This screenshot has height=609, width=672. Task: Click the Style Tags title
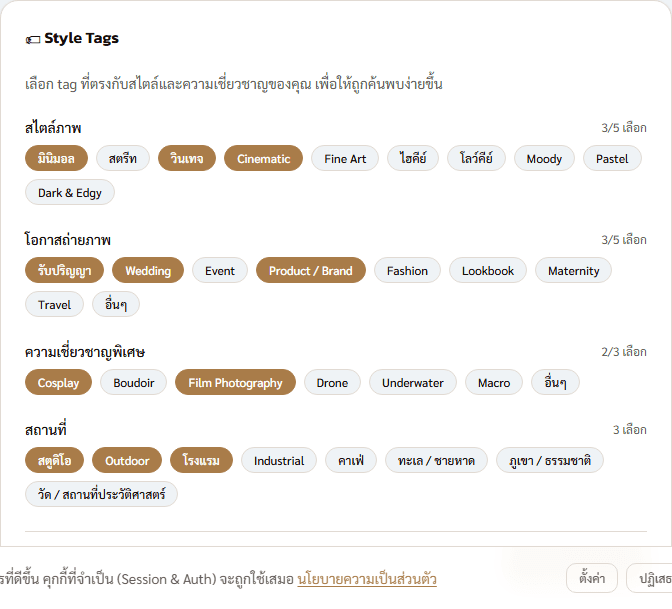coord(81,38)
